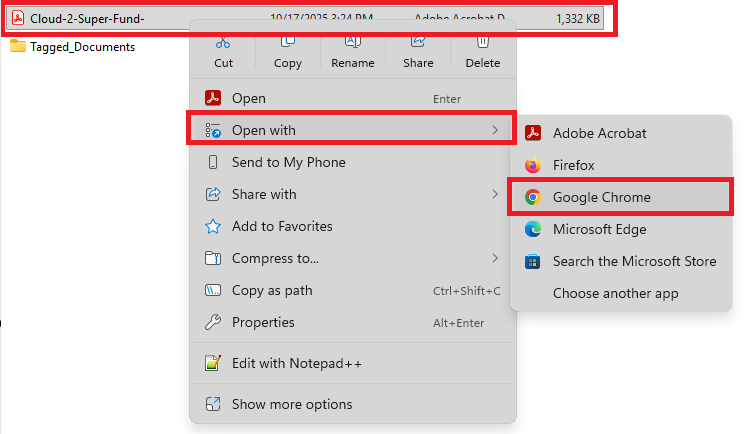Click the Delete trash icon
This screenshot has height=434, width=747.
coord(482,42)
